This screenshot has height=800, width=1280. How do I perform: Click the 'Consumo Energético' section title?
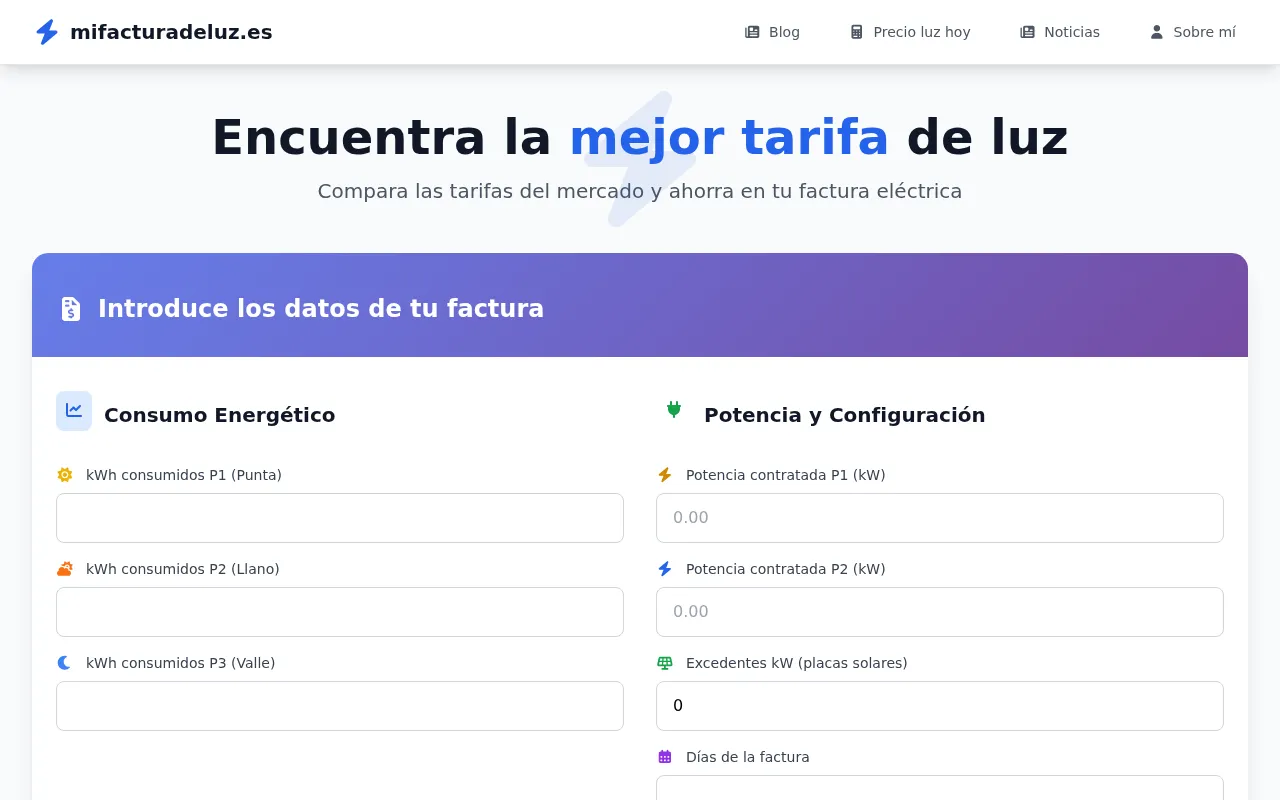220,415
